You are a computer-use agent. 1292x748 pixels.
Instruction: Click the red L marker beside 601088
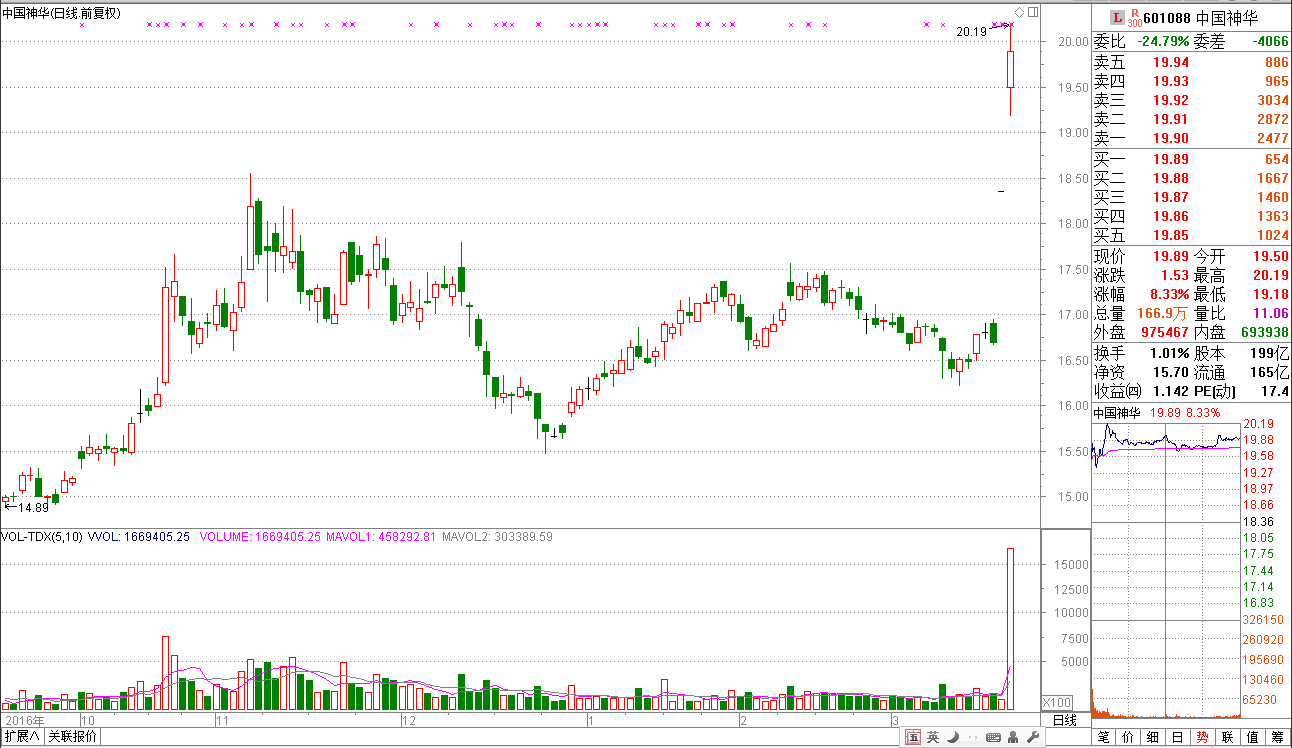[1117, 17]
